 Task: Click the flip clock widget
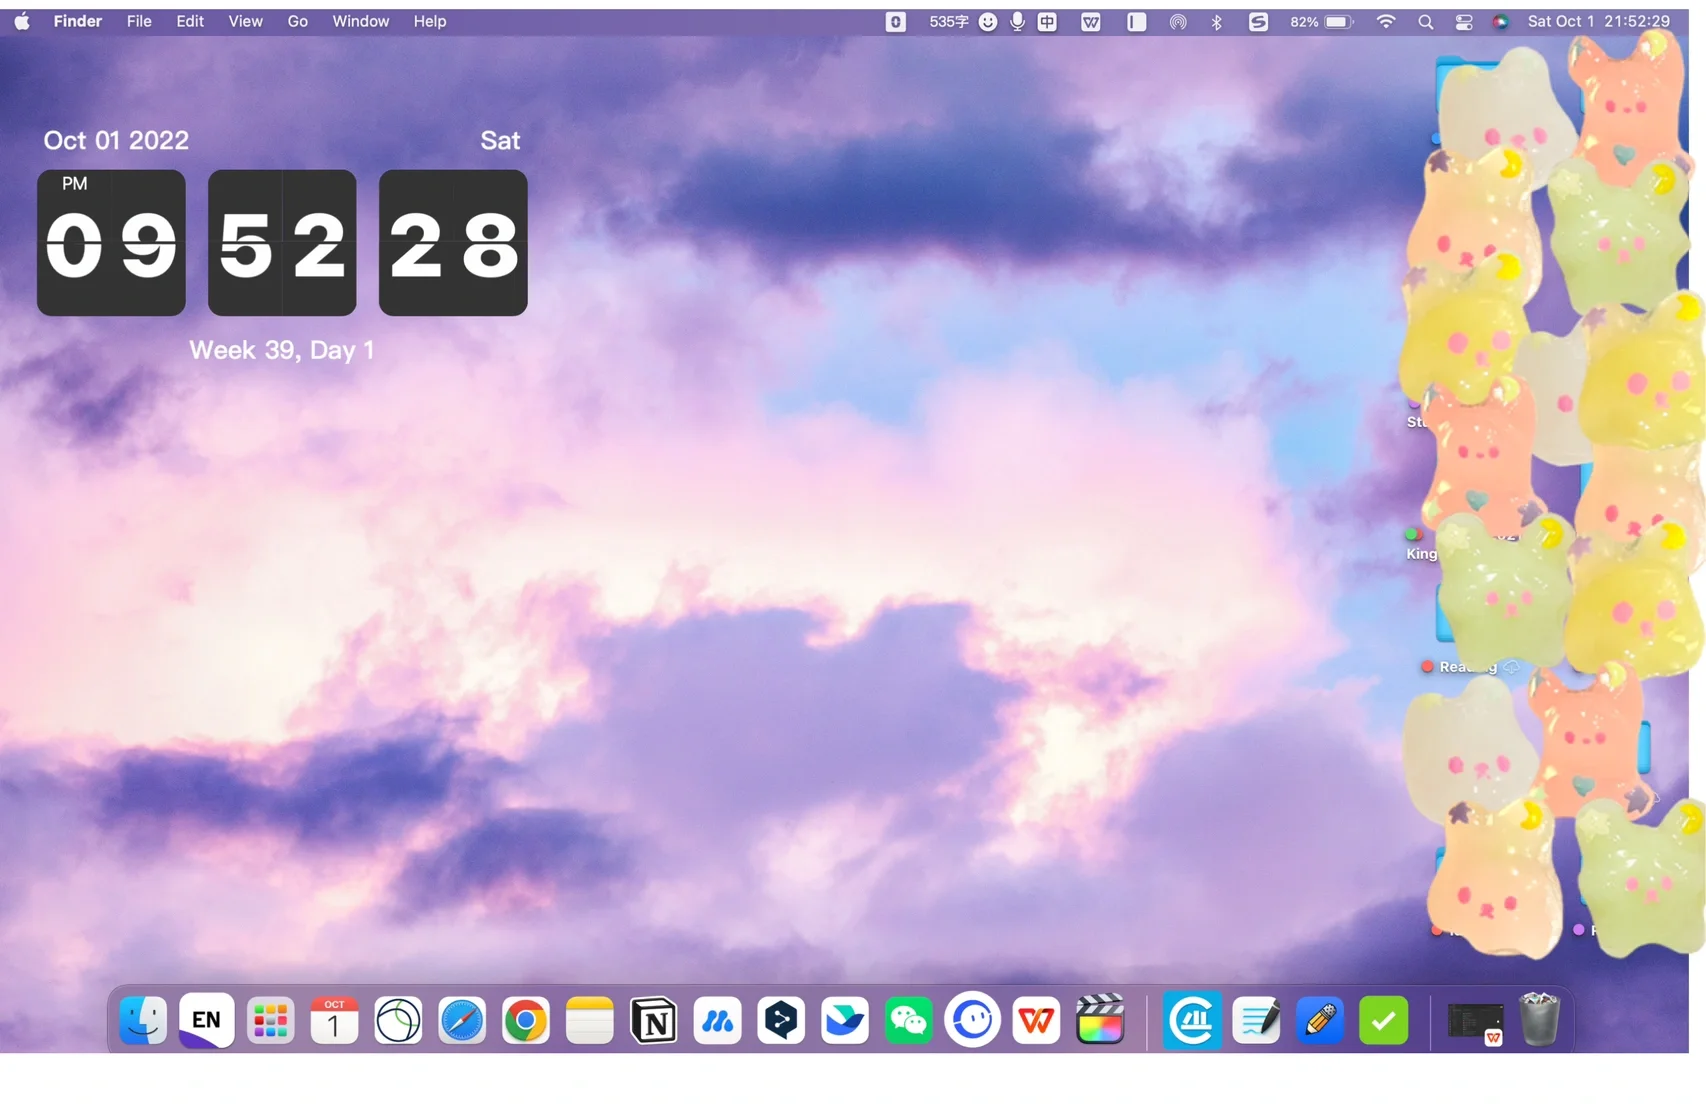282,243
